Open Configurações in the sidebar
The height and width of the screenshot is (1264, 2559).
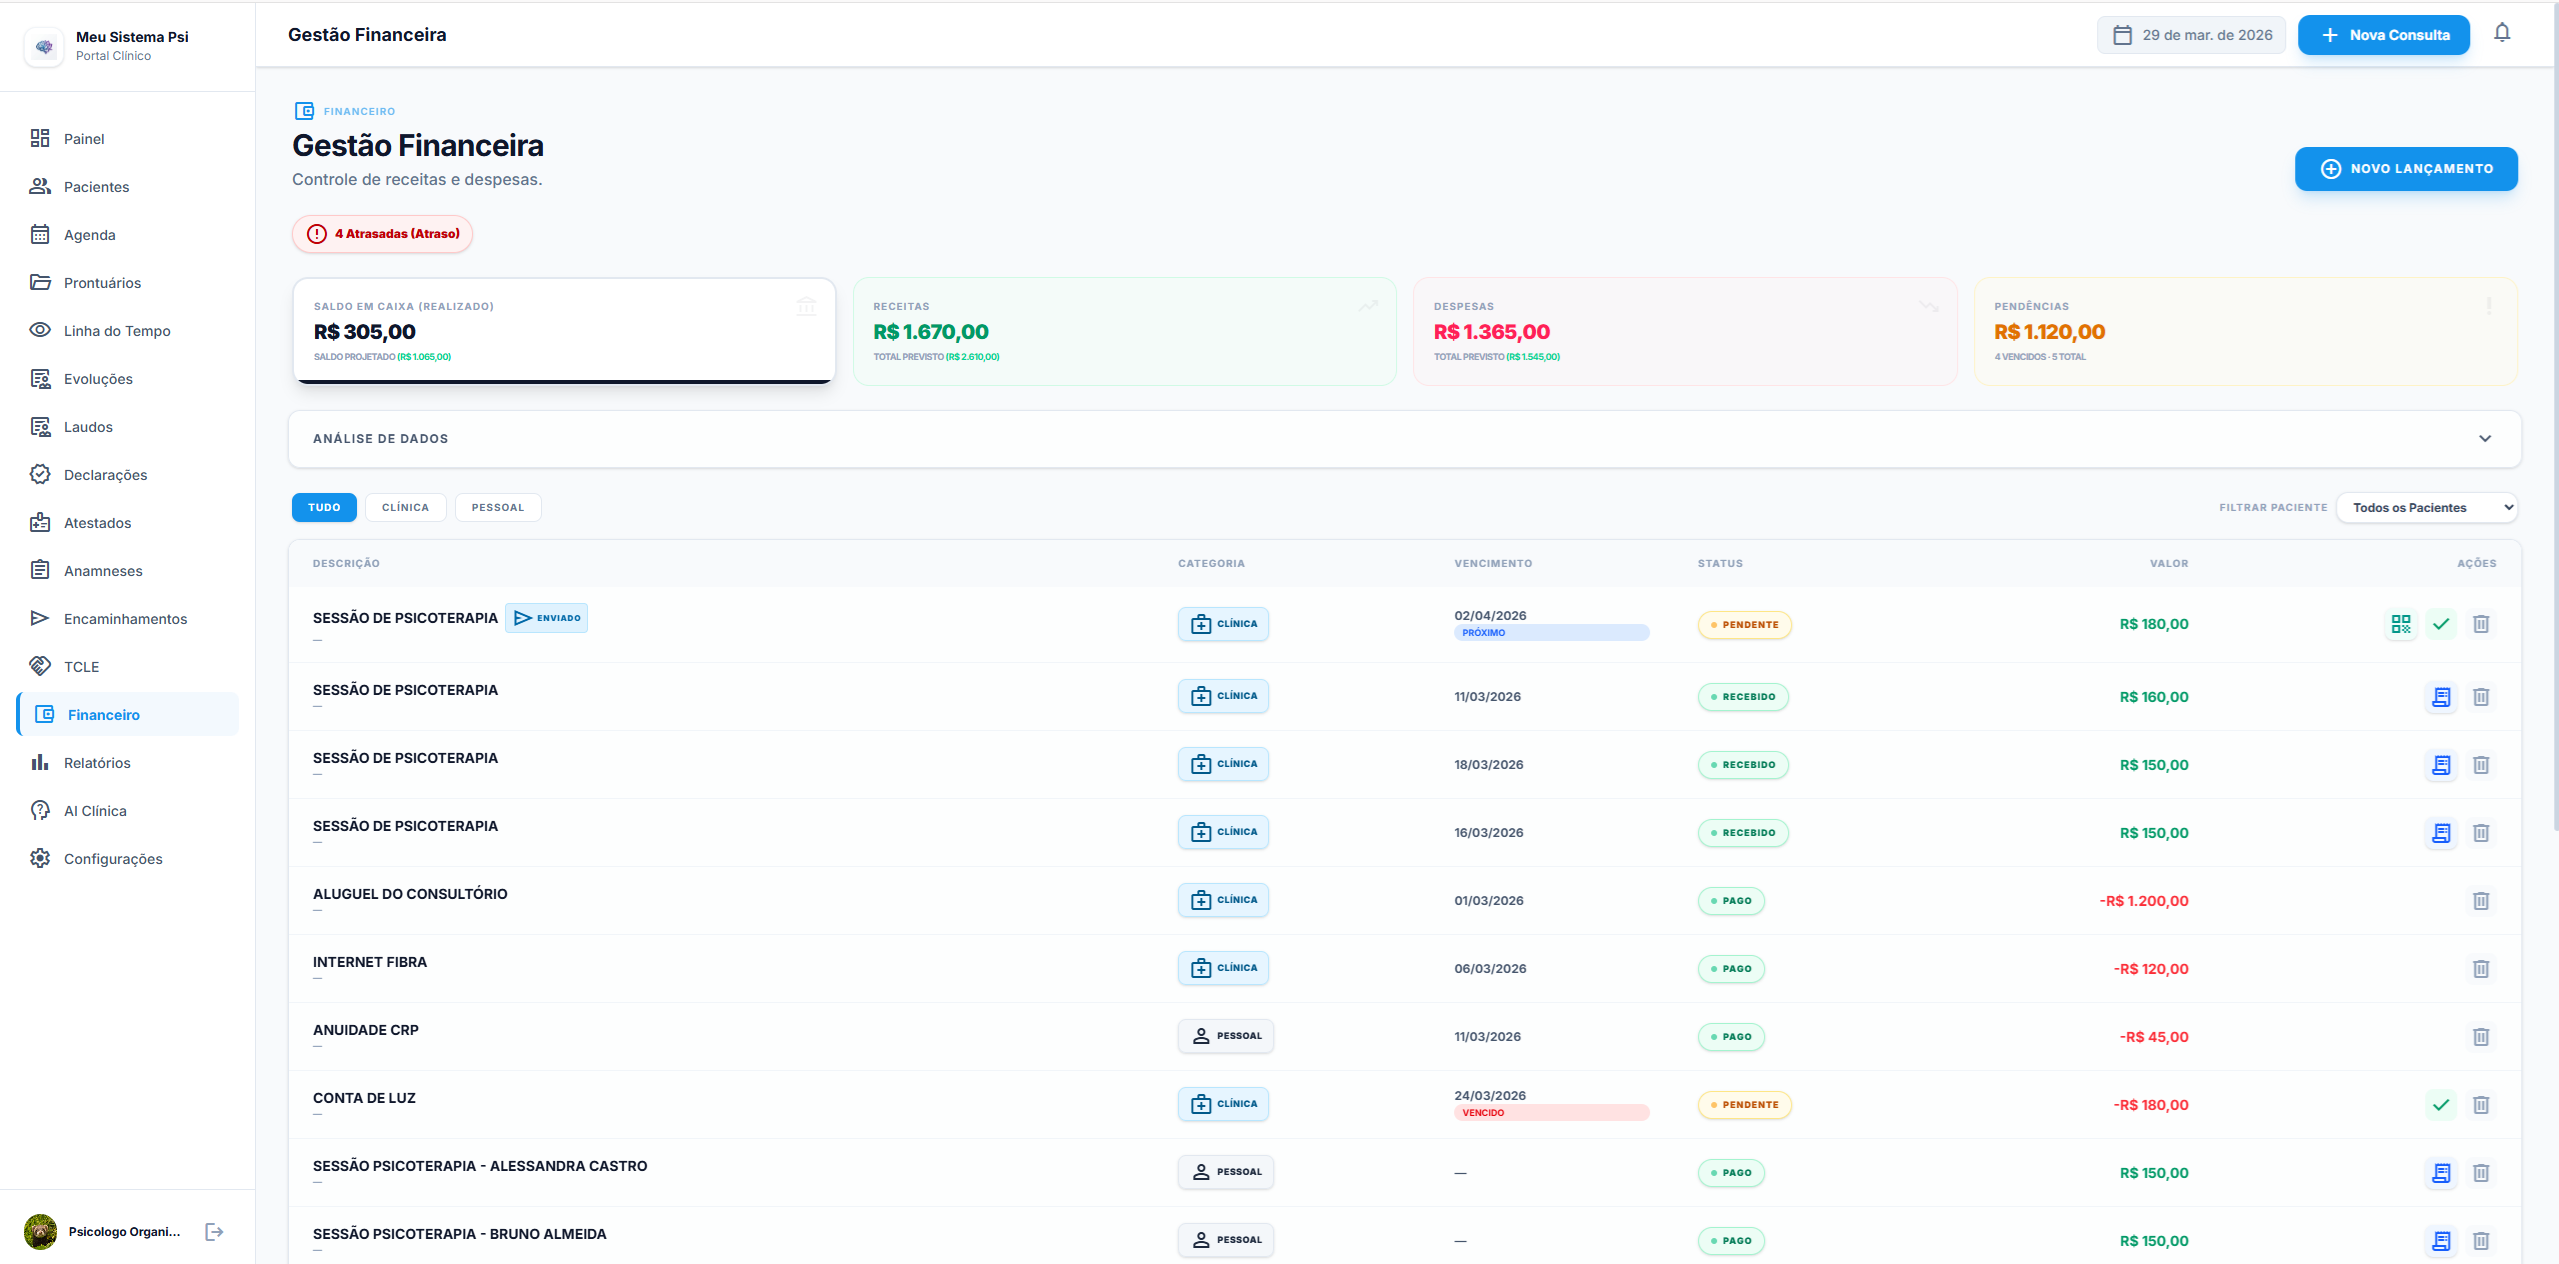128,859
